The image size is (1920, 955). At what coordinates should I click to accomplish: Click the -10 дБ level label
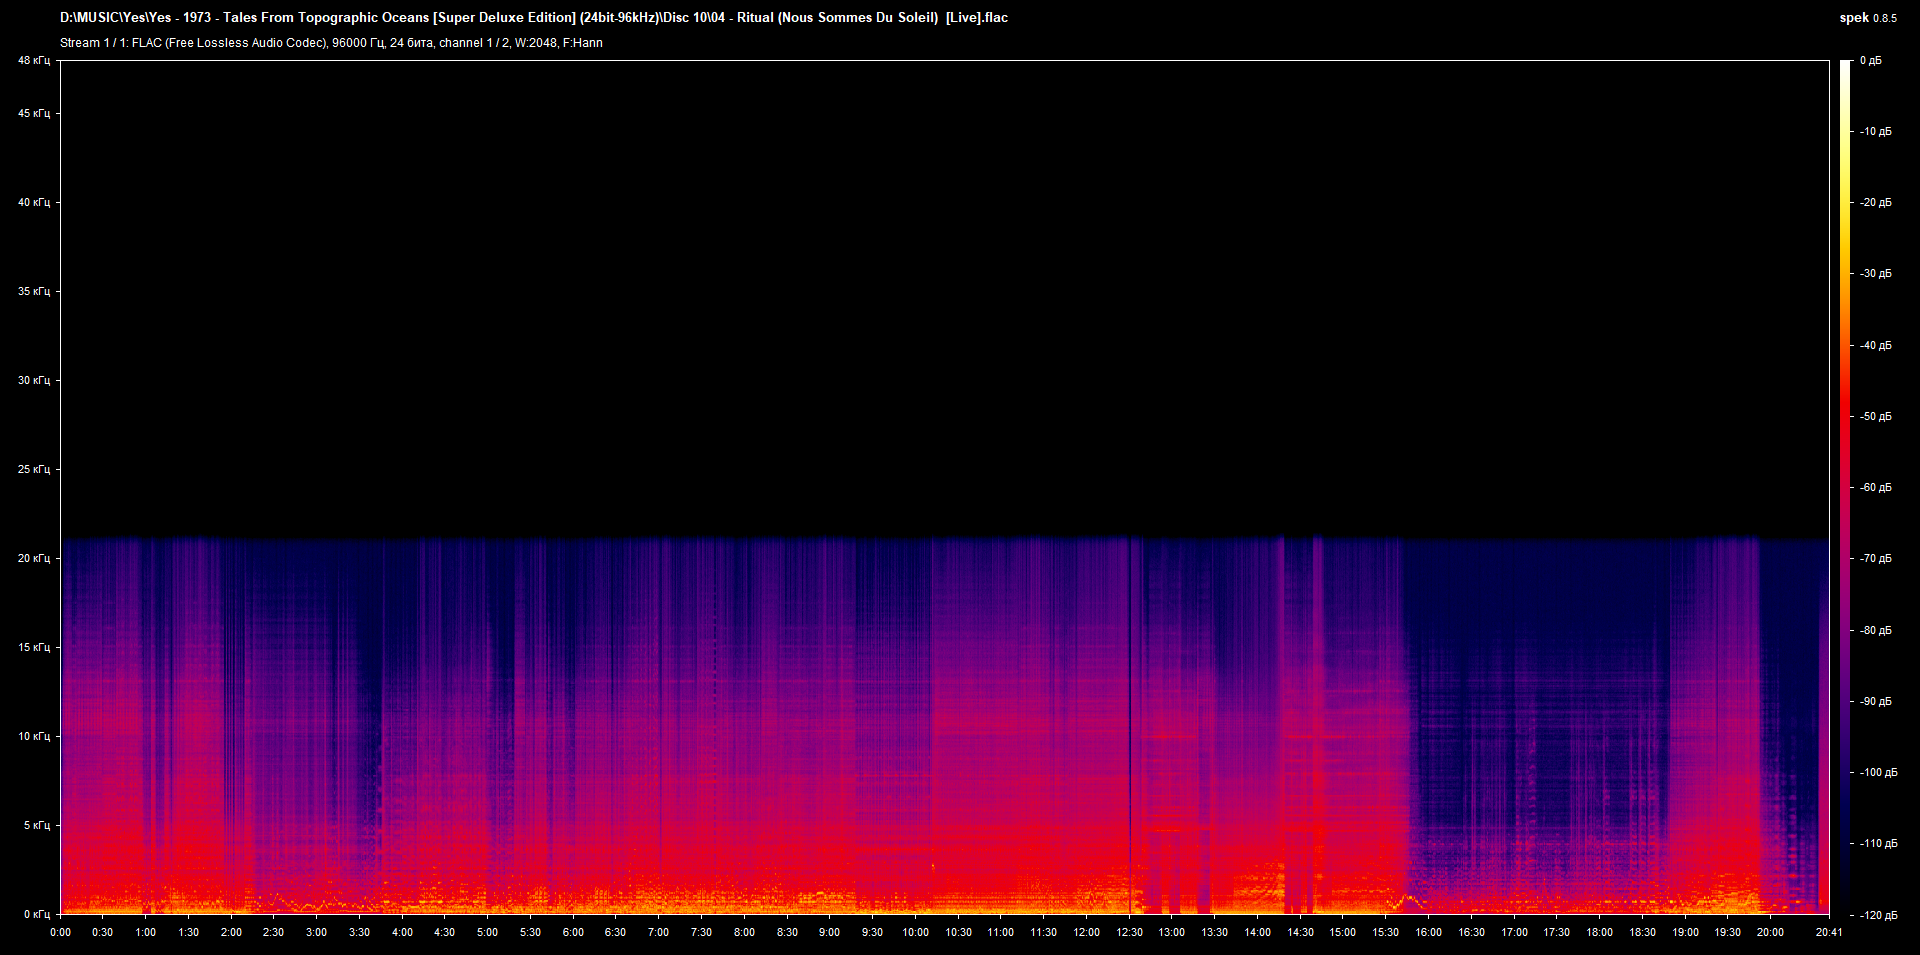point(1876,132)
